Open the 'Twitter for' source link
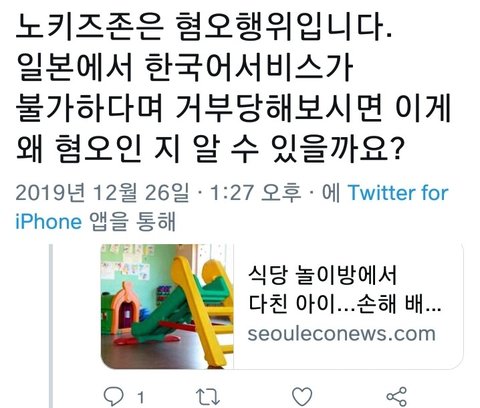Viewport: 480px width, 408px height. 398,193
